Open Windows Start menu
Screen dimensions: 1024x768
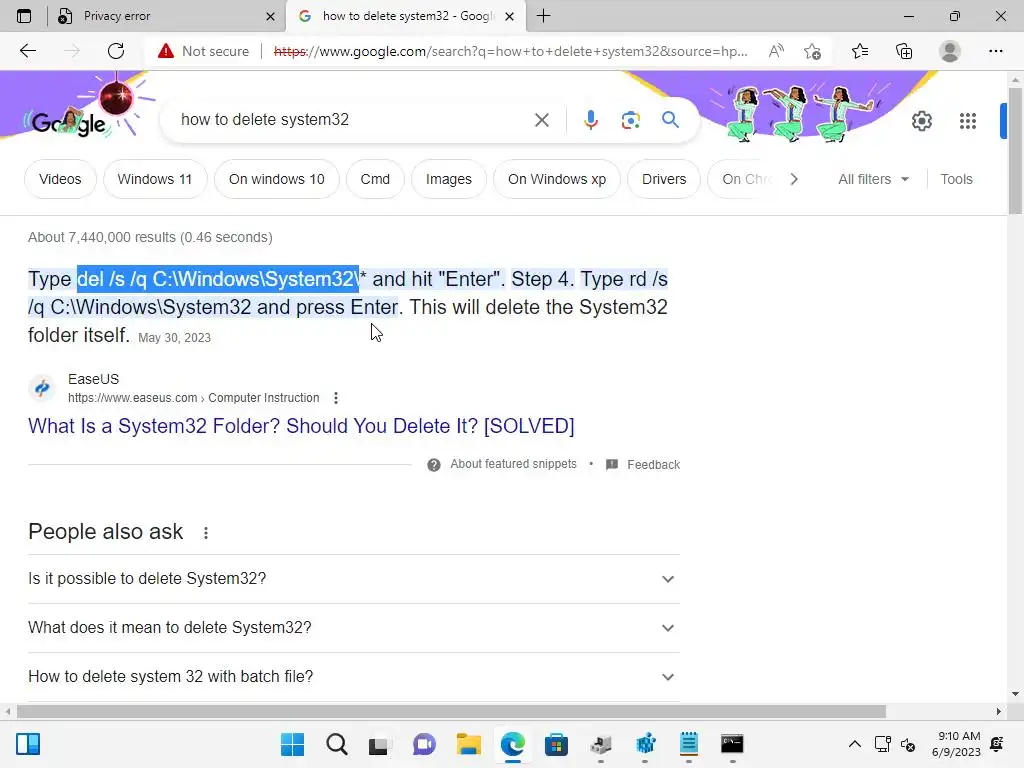(x=292, y=744)
